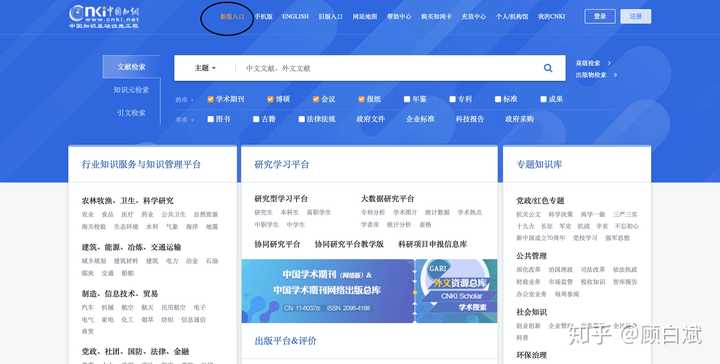Click the 外文资源总库 CNKI Scholar banner
This screenshot has height=364, width=720.
[x=456, y=291]
